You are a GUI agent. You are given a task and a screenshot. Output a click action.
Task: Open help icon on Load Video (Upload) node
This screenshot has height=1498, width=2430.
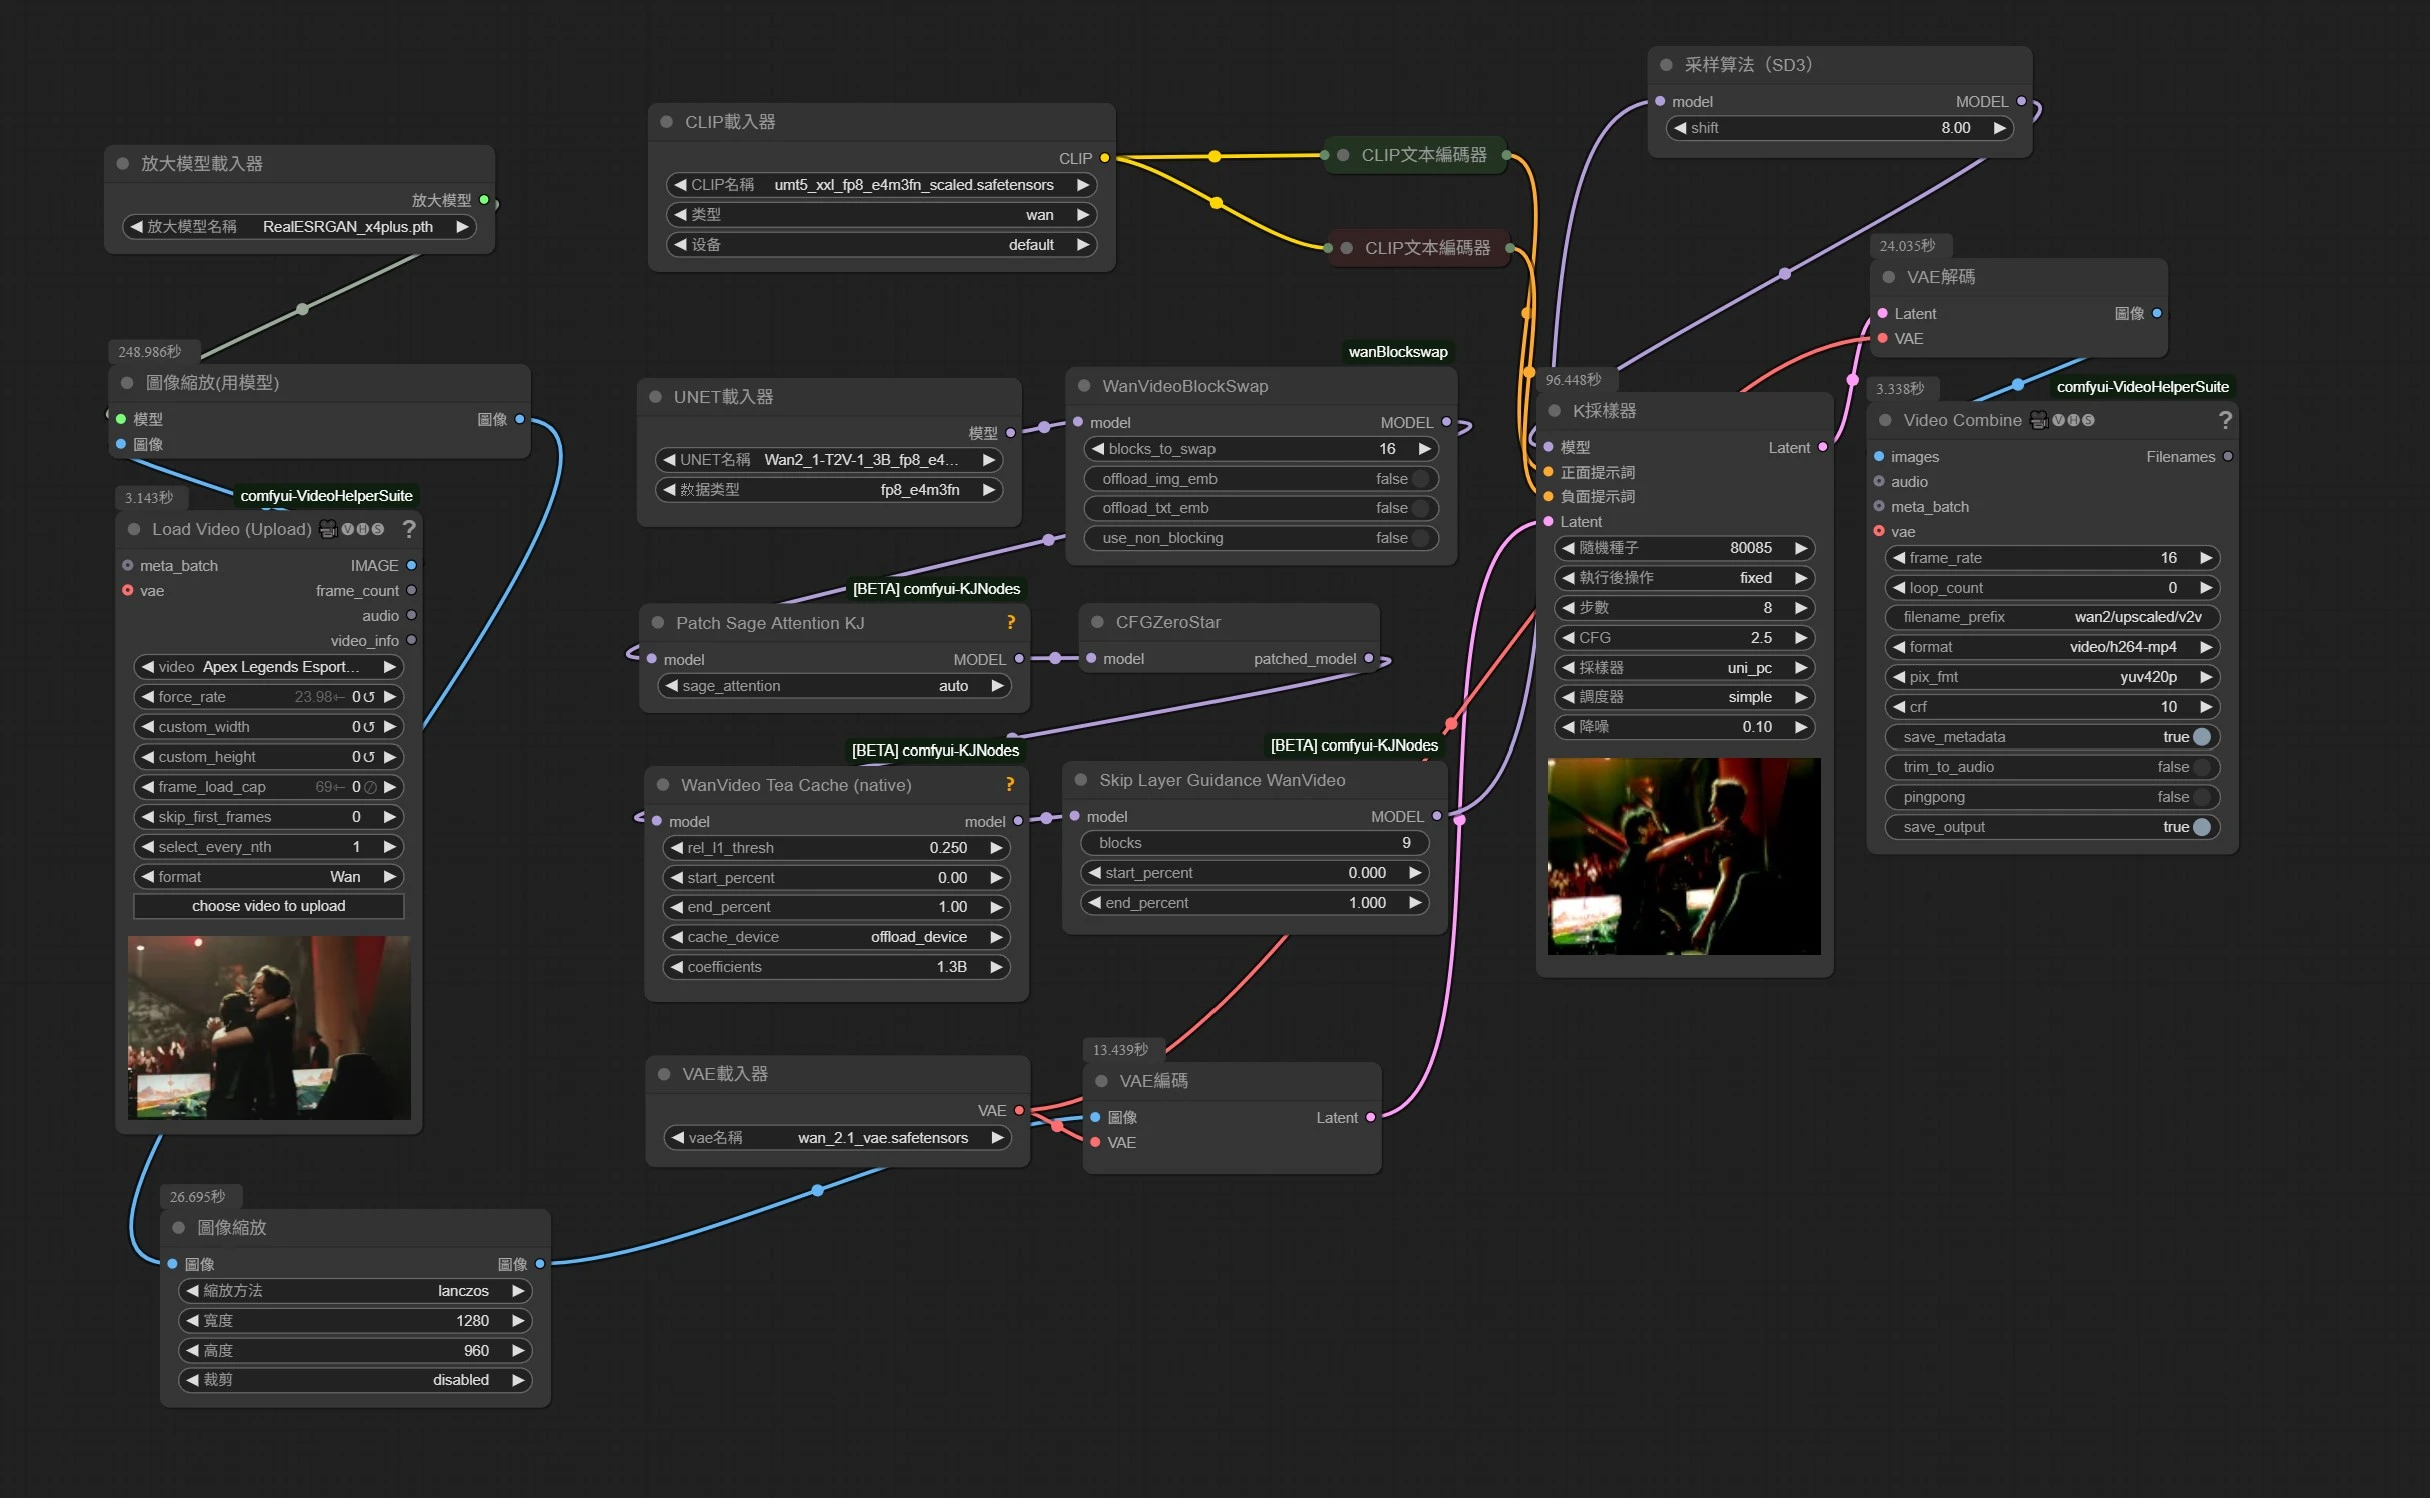[x=409, y=528]
